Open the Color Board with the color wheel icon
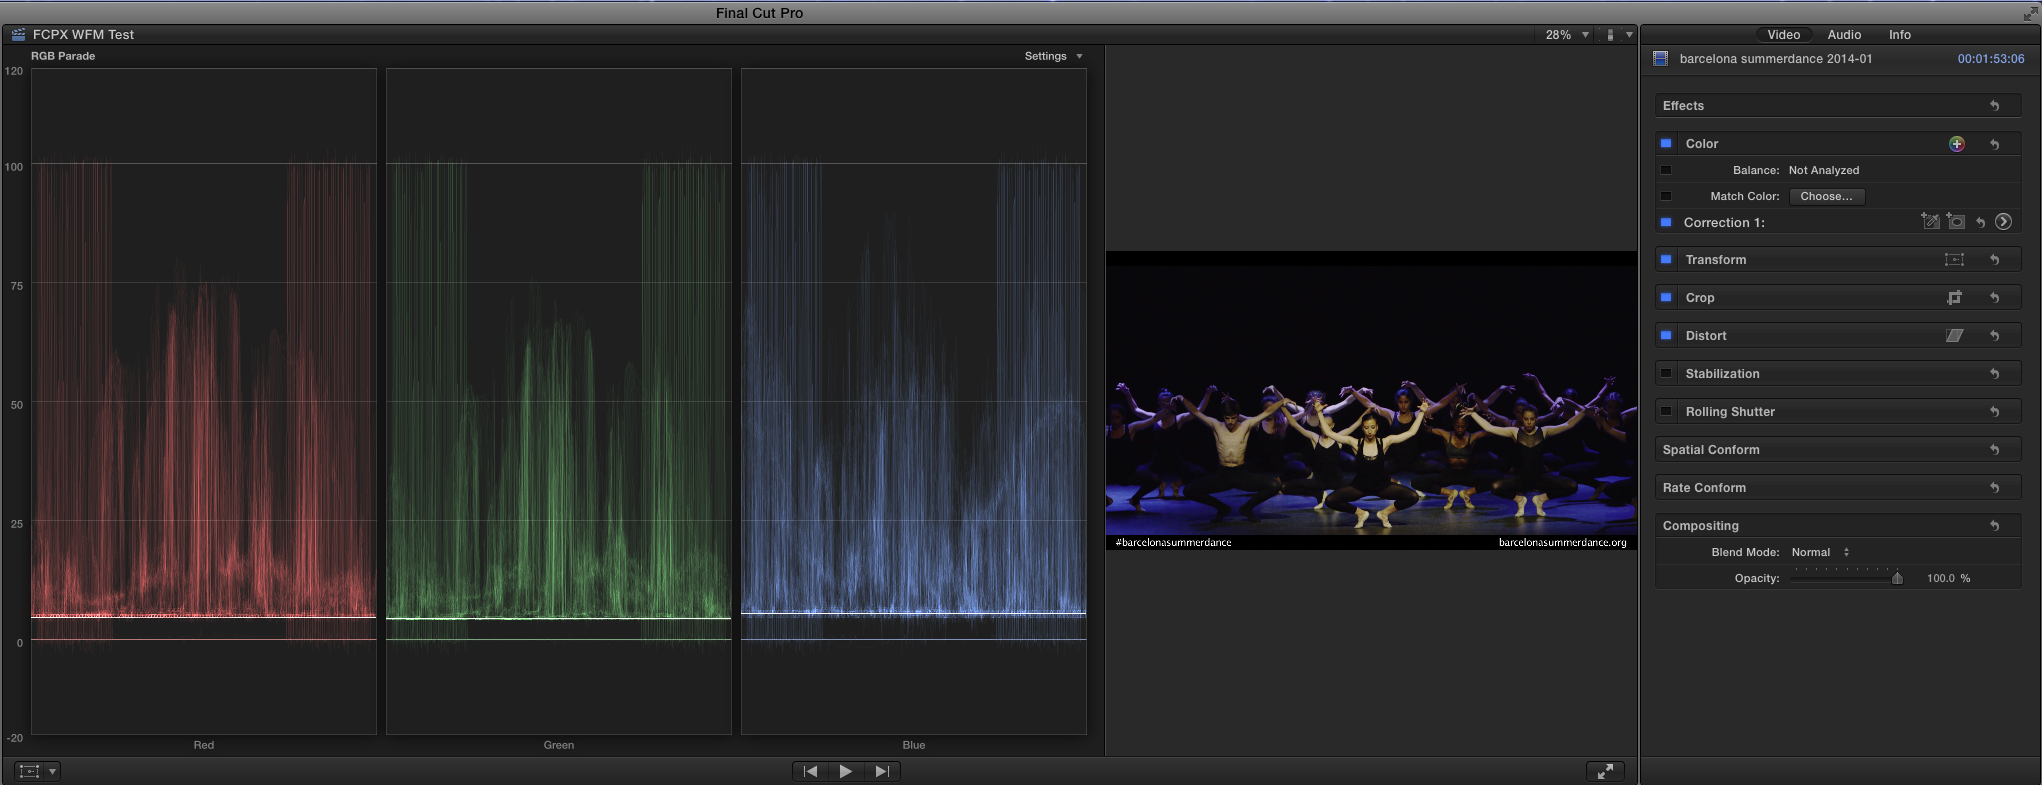2042x785 pixels. click(1957, 144)
